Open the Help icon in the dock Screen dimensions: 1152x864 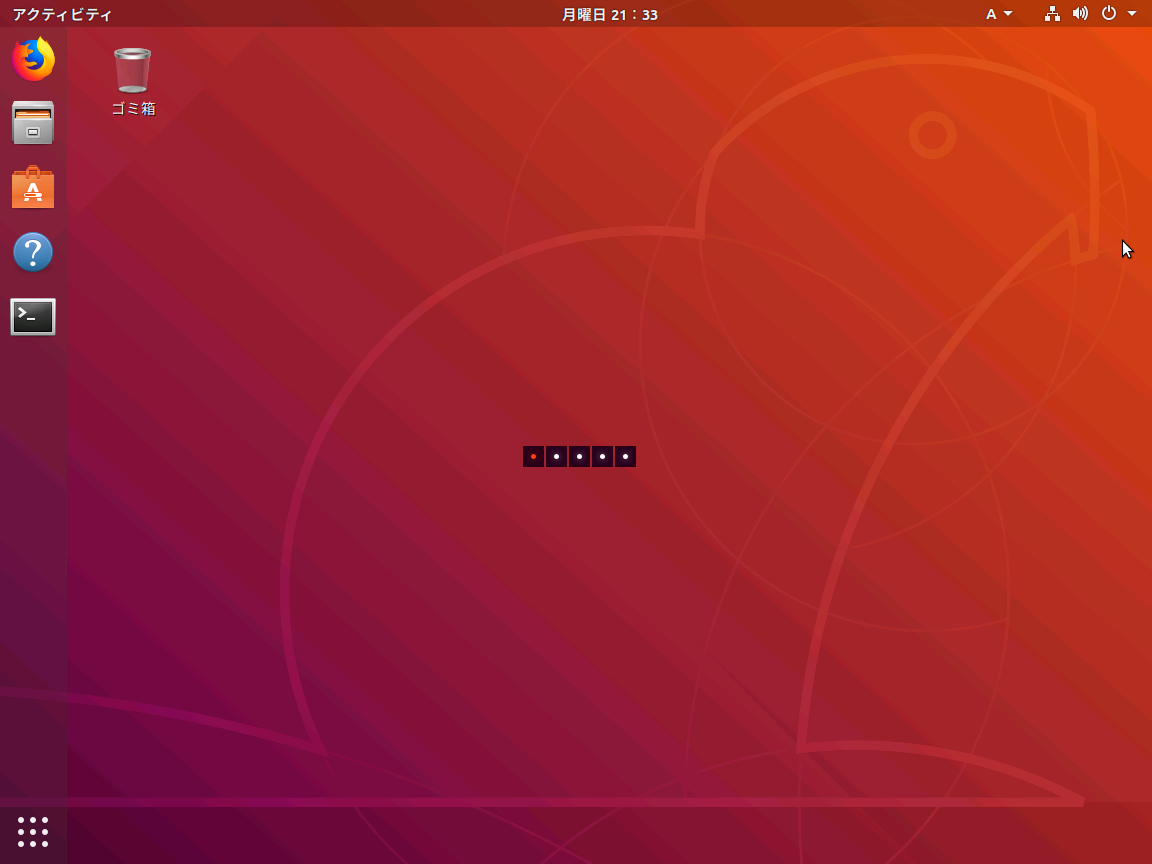33,252
